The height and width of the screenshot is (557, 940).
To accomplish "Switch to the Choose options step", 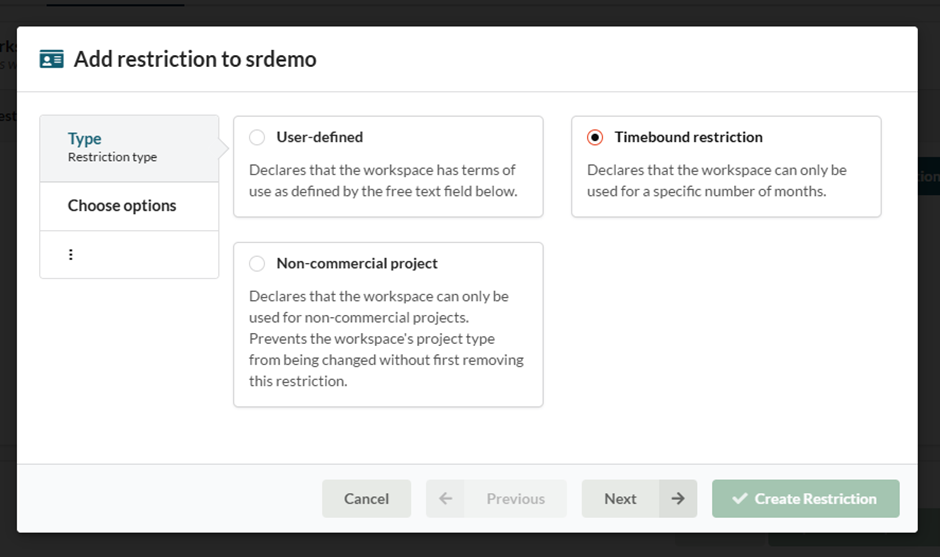I will click(x=122, y=206).
